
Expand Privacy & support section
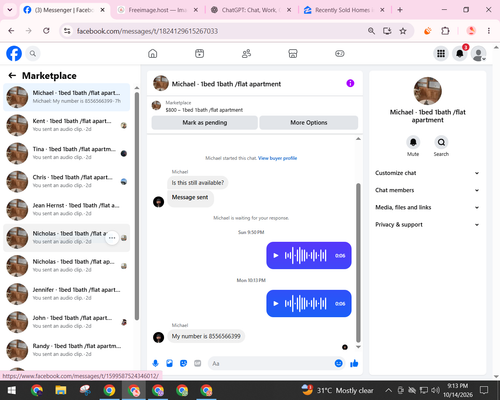click(x=427, y=225)
